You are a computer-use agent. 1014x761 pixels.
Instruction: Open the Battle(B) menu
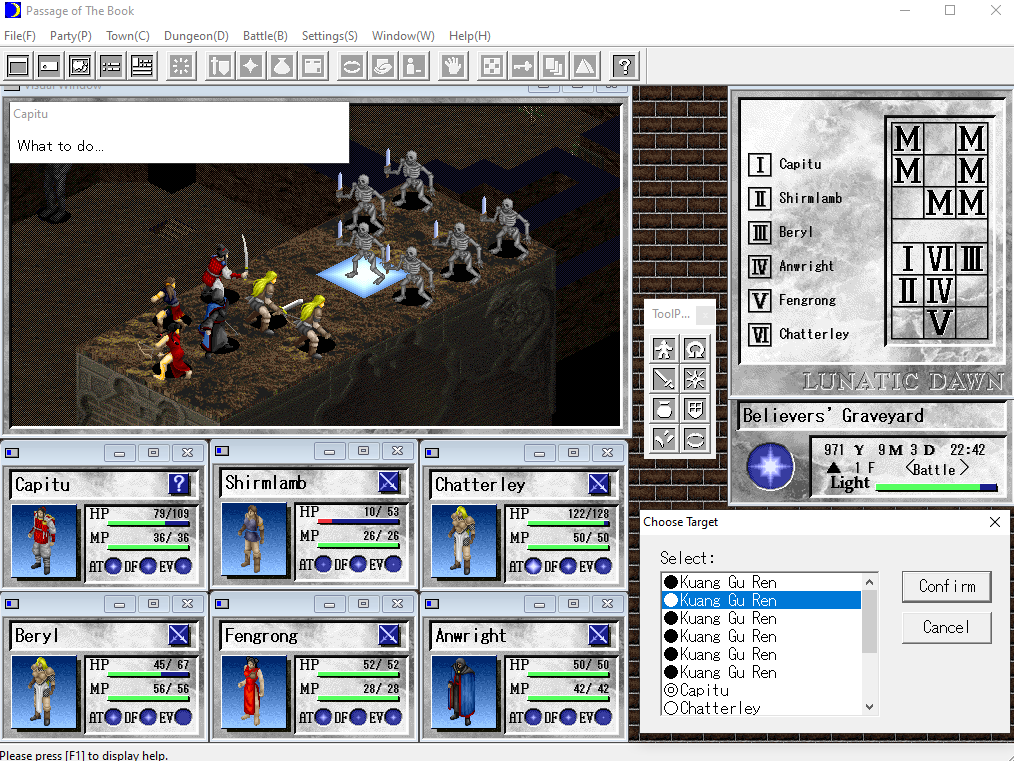pos(265,36)
